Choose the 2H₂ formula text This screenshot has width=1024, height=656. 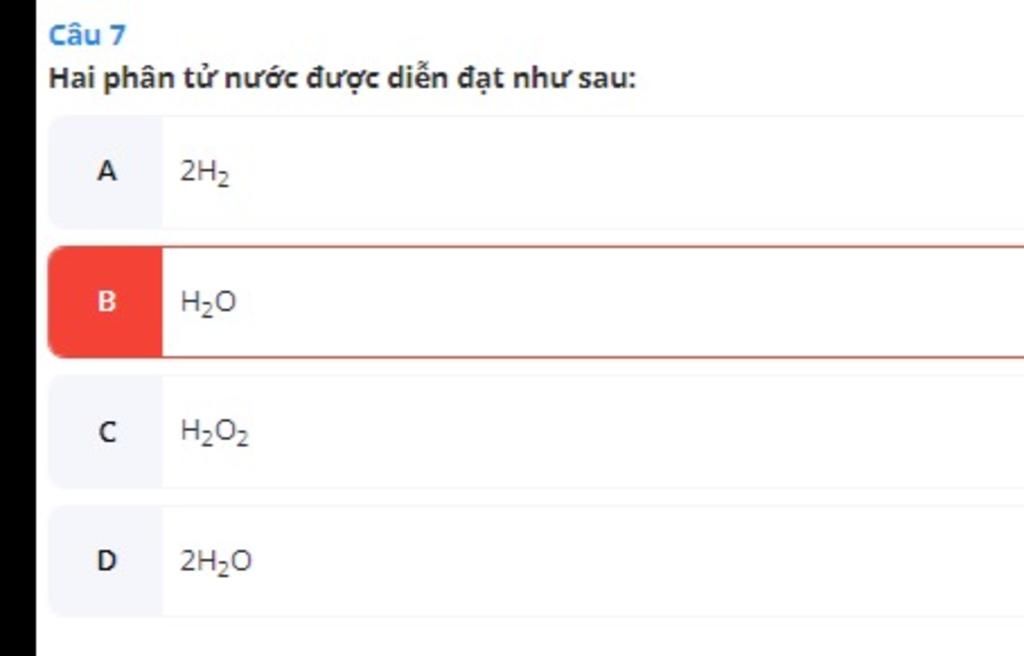tap(205, 172)
